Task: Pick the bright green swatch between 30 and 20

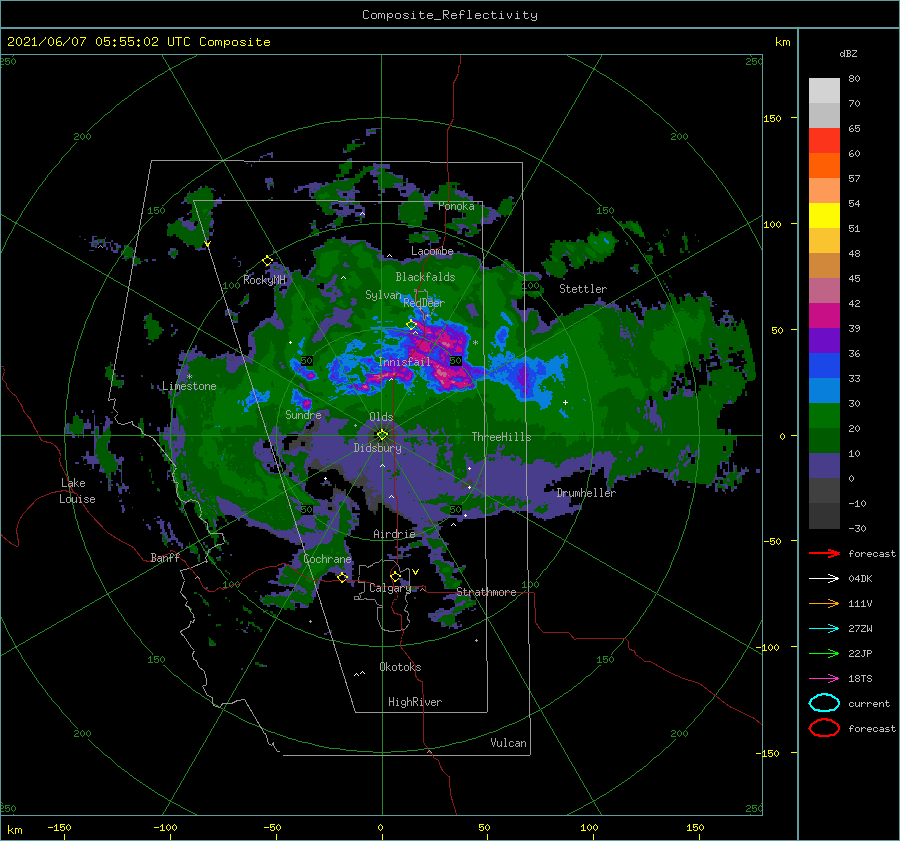Action: coord(824,416)
